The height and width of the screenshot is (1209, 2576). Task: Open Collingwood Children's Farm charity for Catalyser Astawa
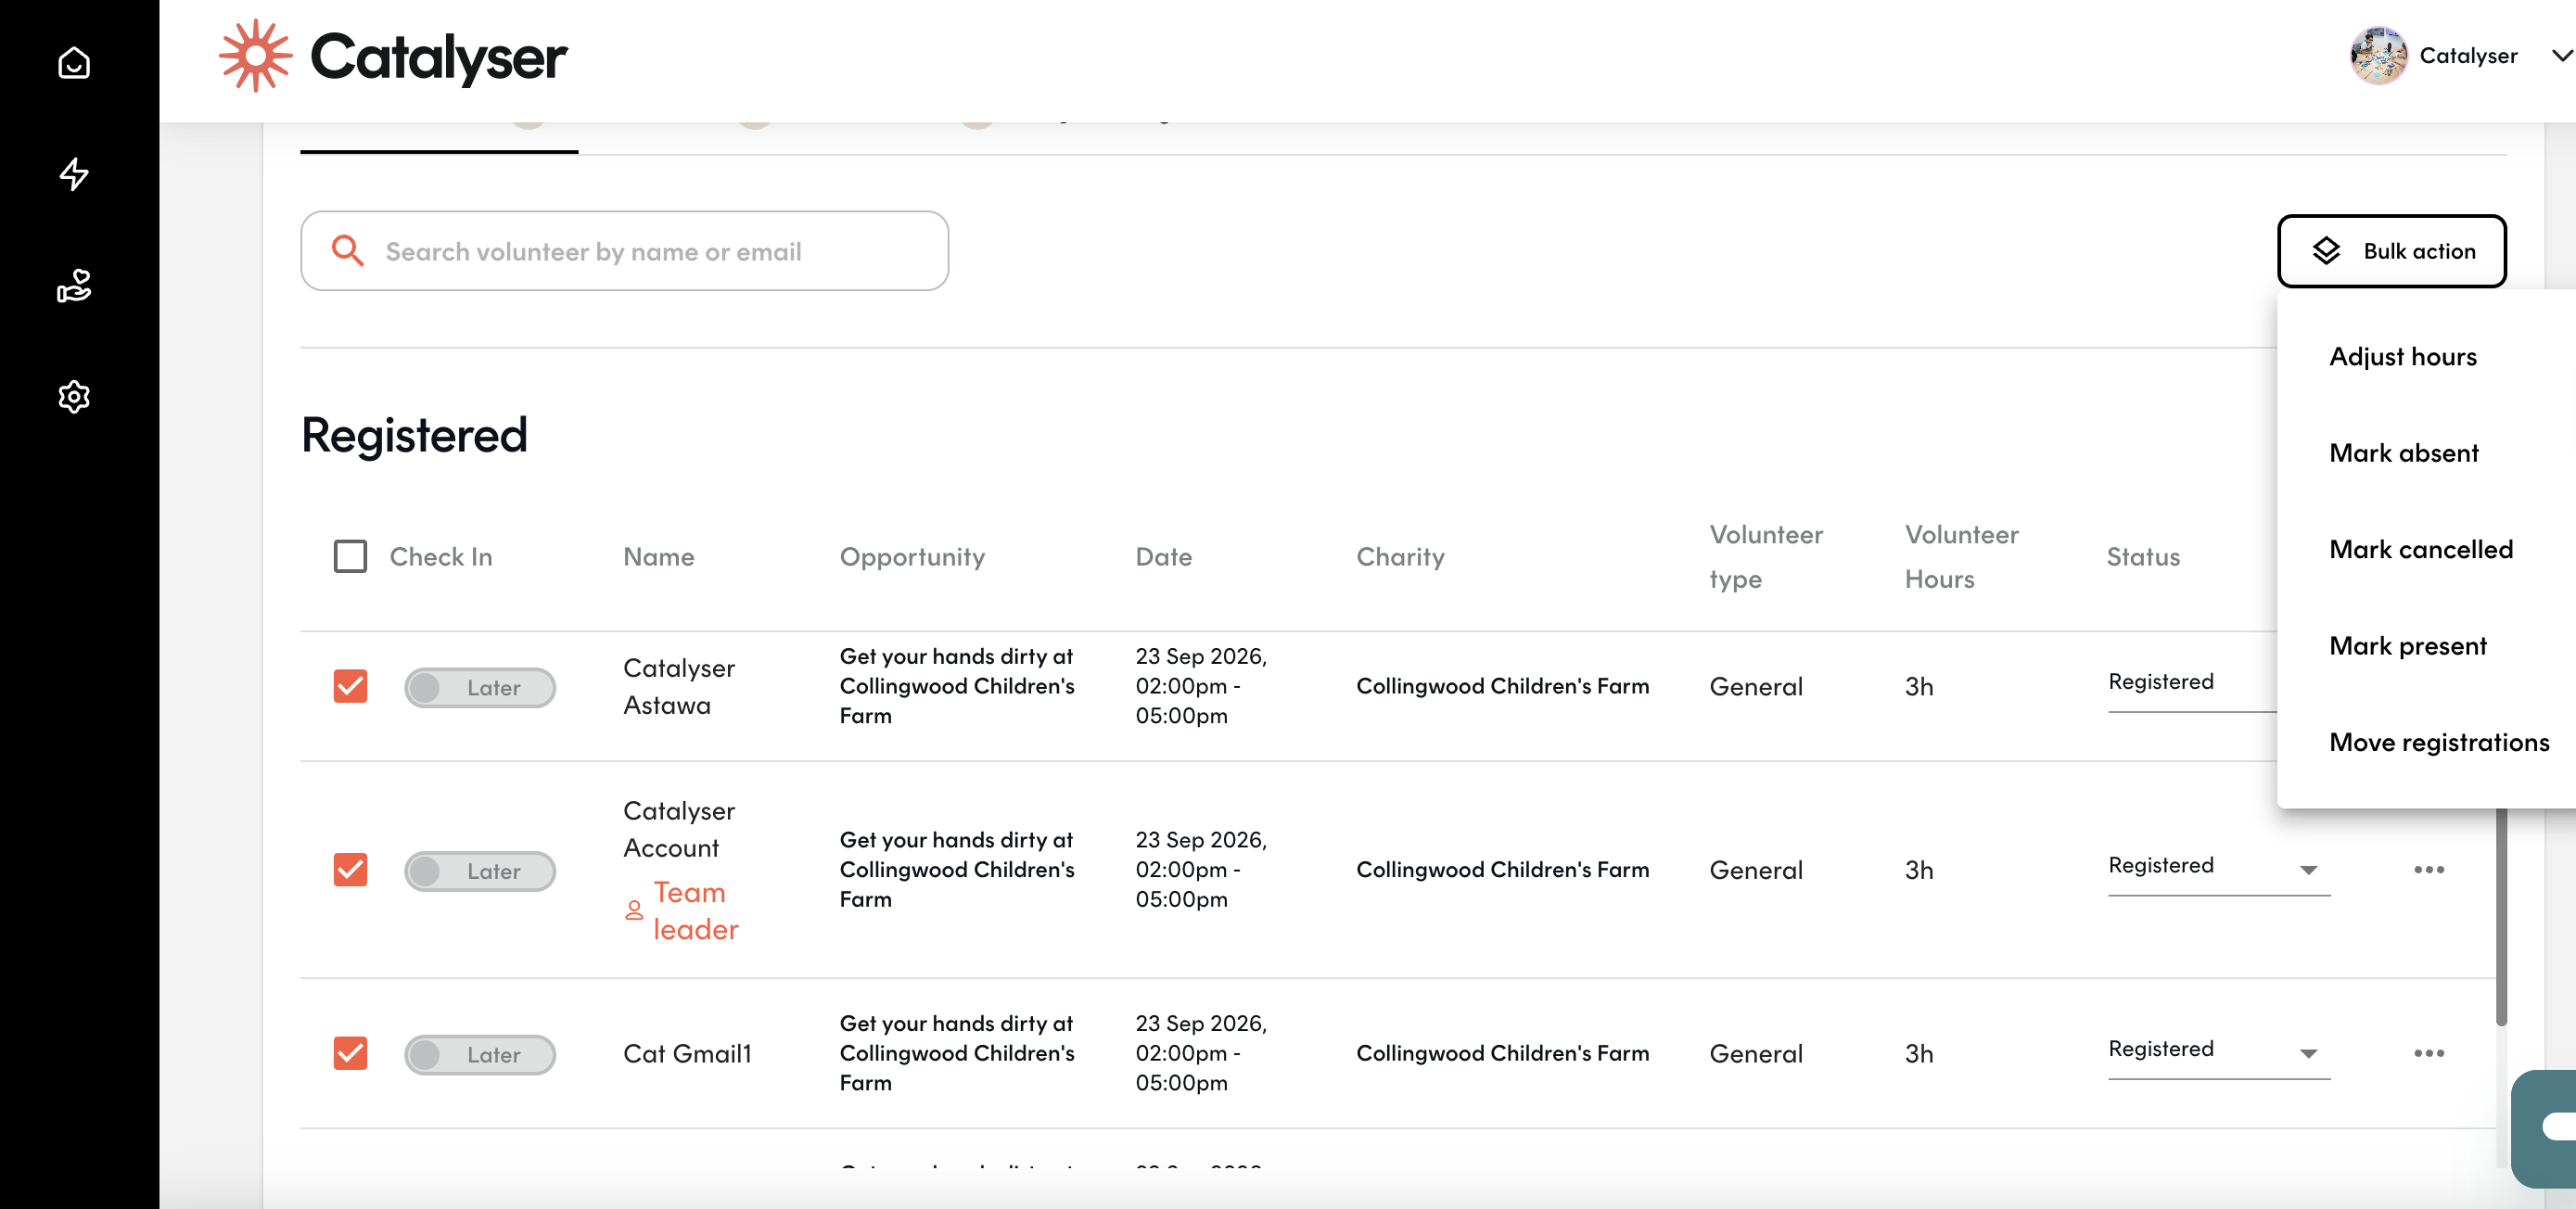[1502, 686]
